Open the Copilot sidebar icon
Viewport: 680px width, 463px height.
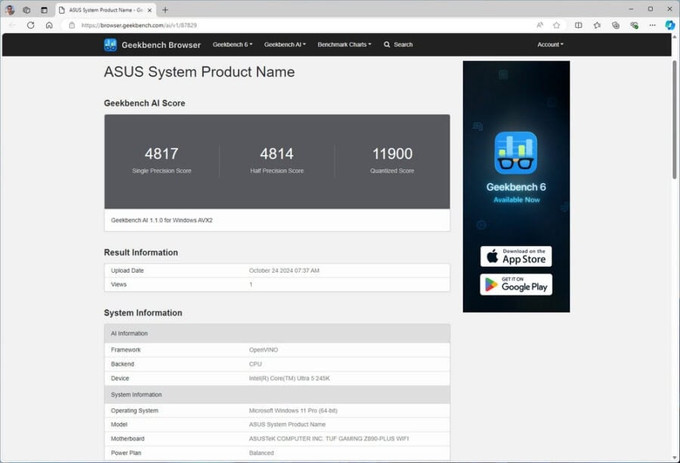[670, 25]
